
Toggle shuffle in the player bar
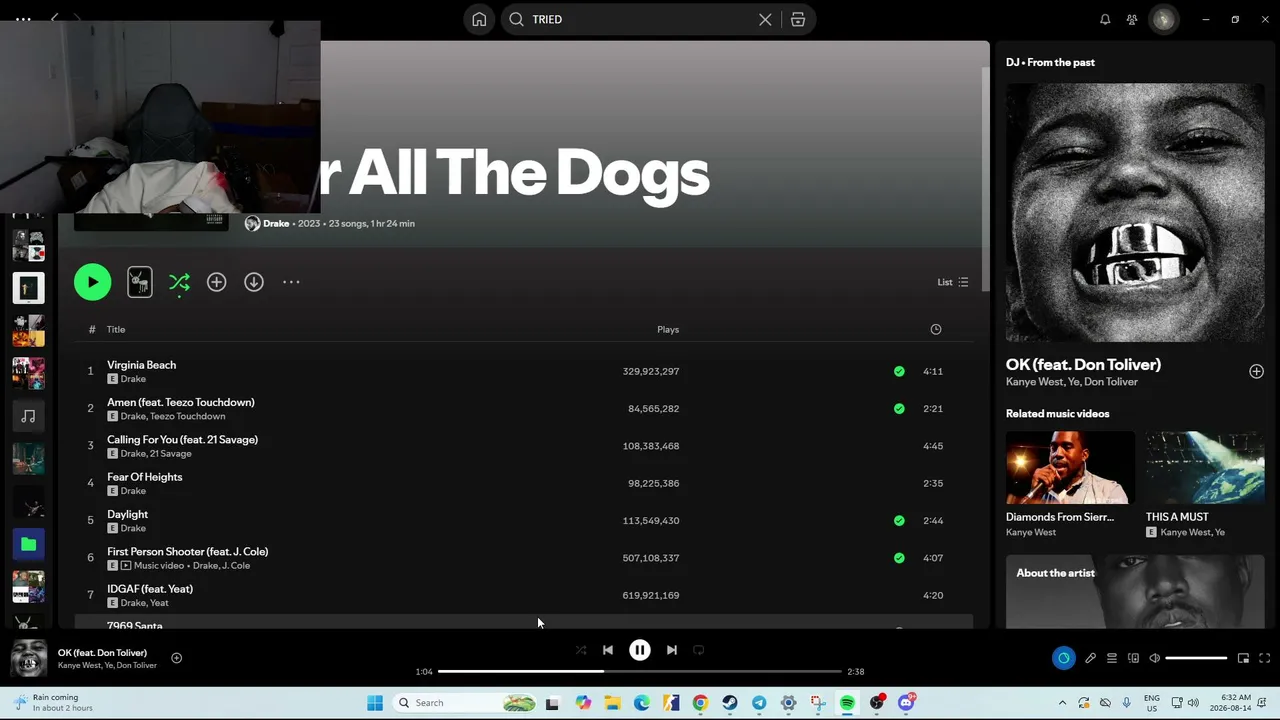(581, 650)
